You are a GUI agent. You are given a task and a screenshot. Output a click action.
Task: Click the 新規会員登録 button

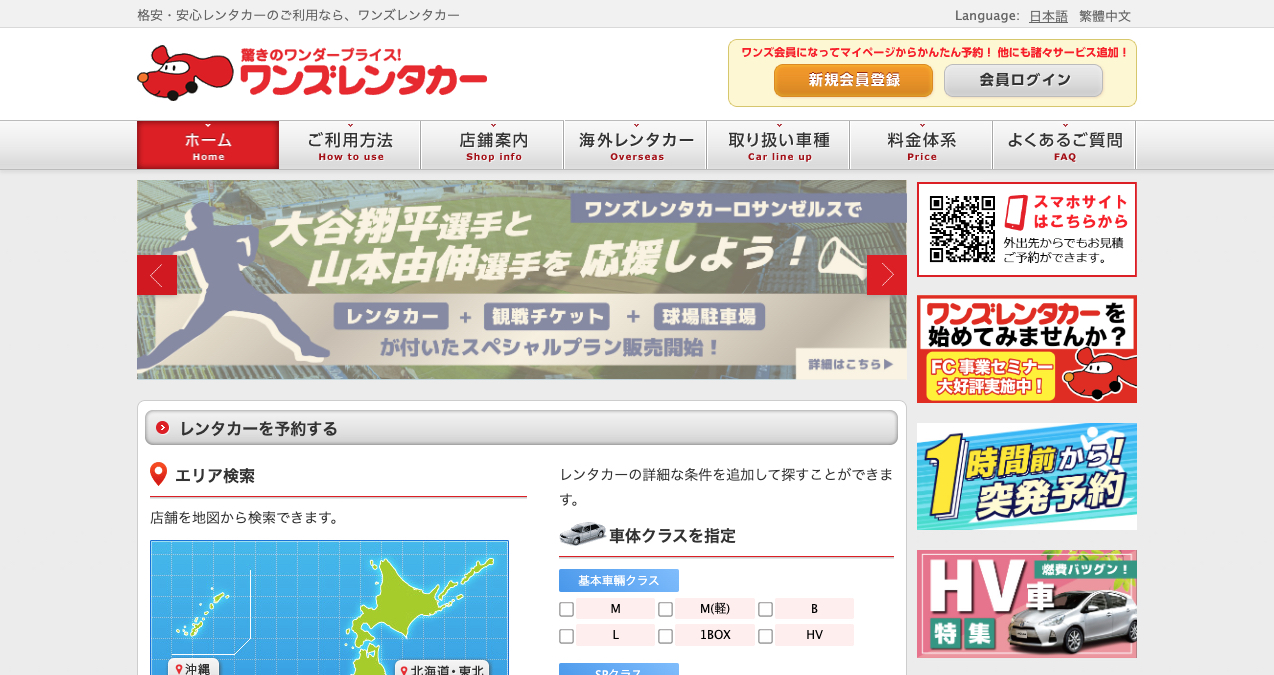853,80
